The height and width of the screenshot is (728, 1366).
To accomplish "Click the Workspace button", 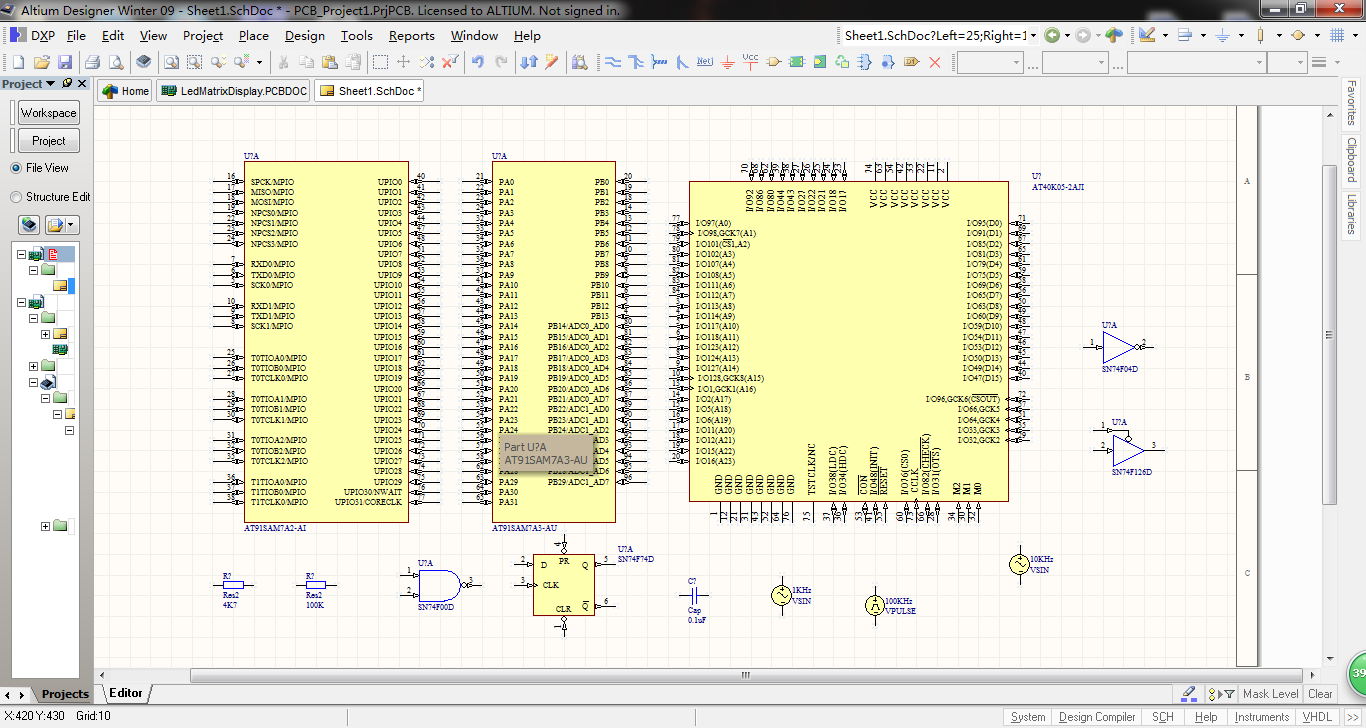I will point(48,113).
